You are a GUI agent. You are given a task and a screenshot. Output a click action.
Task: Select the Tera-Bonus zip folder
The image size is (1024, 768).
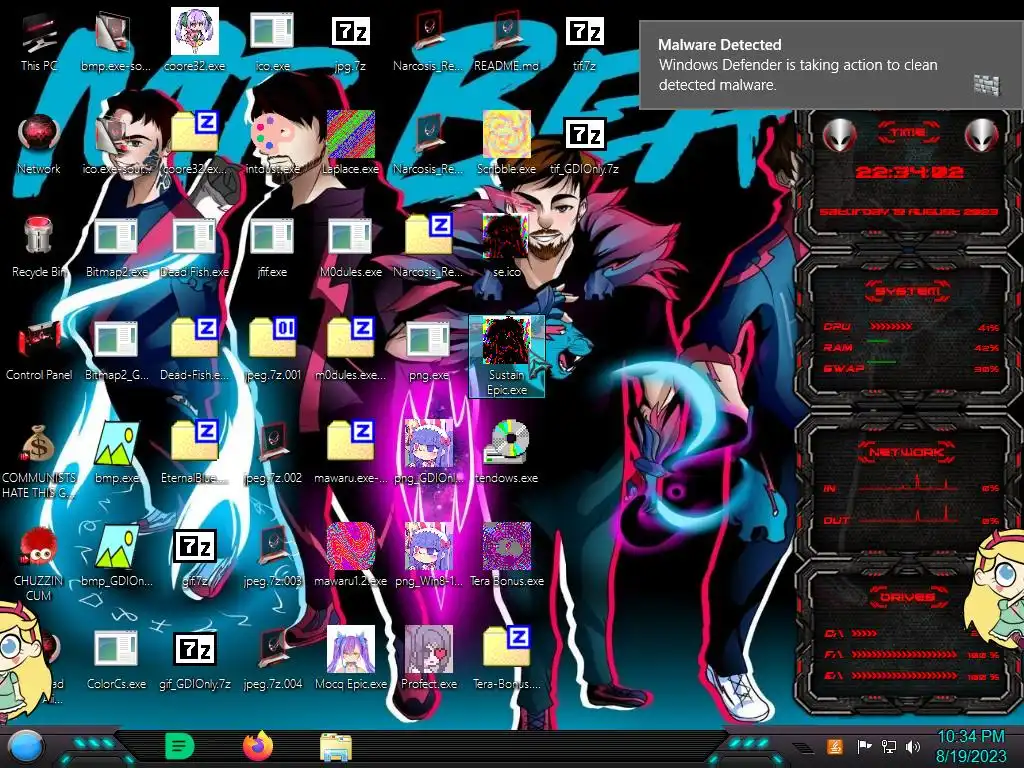(x=506, y=658)
